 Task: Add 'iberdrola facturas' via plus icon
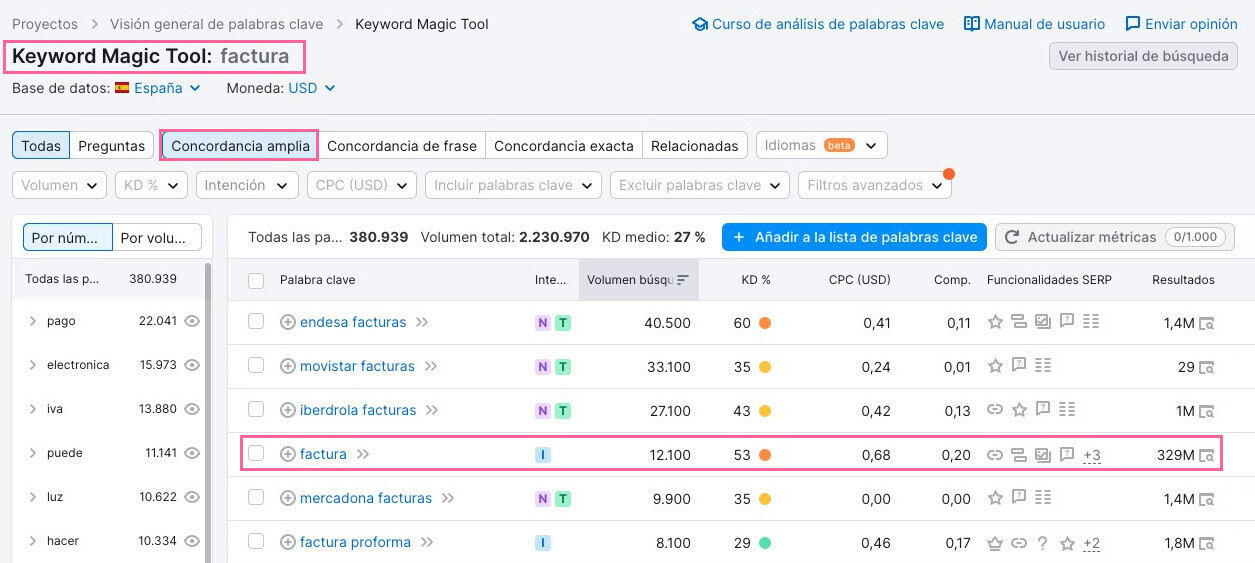[288, 410]
